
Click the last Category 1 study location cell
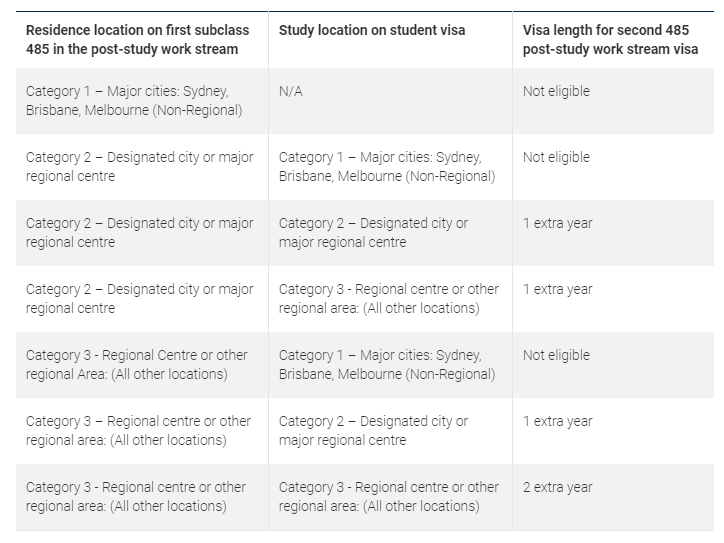tap(386, 364)
